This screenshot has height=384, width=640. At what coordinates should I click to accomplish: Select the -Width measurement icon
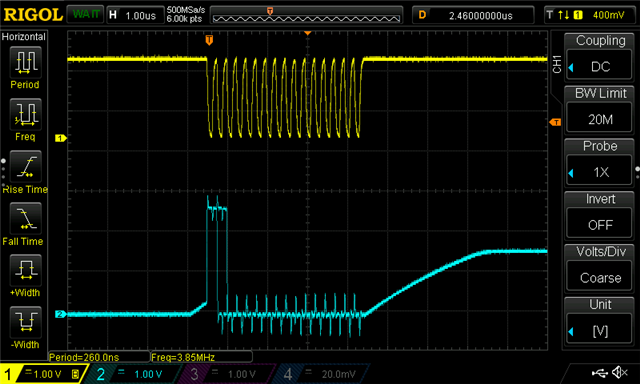pyautogui.click(x=25, y=322)
